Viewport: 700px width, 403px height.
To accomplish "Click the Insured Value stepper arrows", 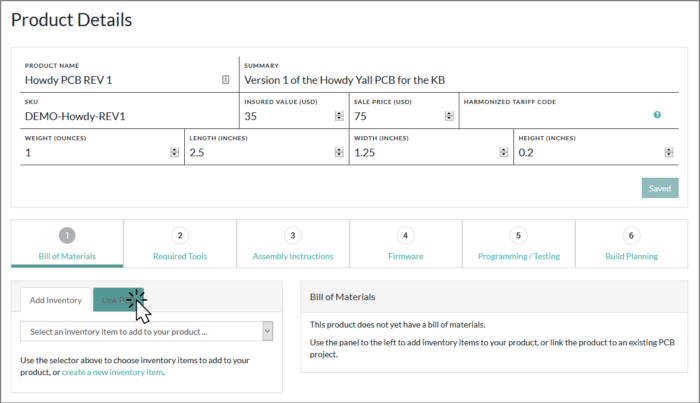I will (339, 116).
